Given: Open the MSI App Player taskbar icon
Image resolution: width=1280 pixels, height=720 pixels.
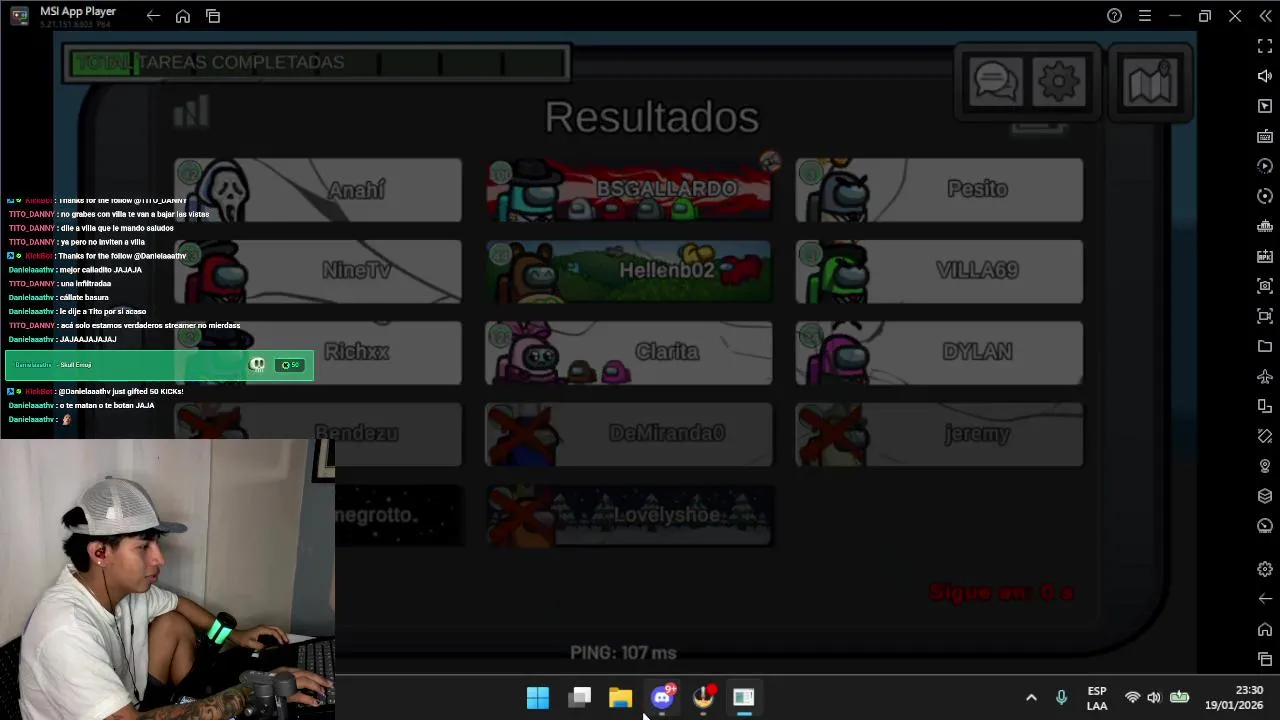Looking at the screenshot, I should (743, 697).
